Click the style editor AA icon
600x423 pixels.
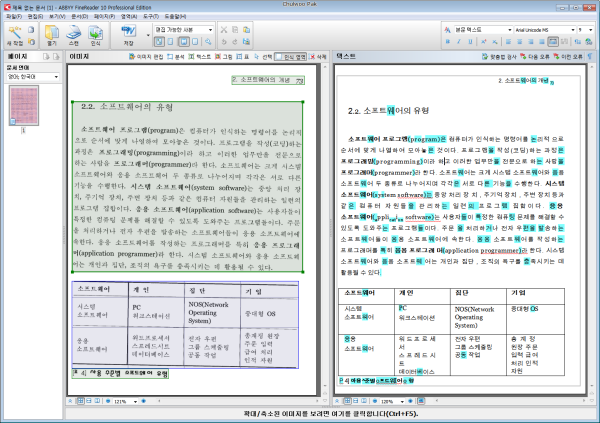point(447,30)
